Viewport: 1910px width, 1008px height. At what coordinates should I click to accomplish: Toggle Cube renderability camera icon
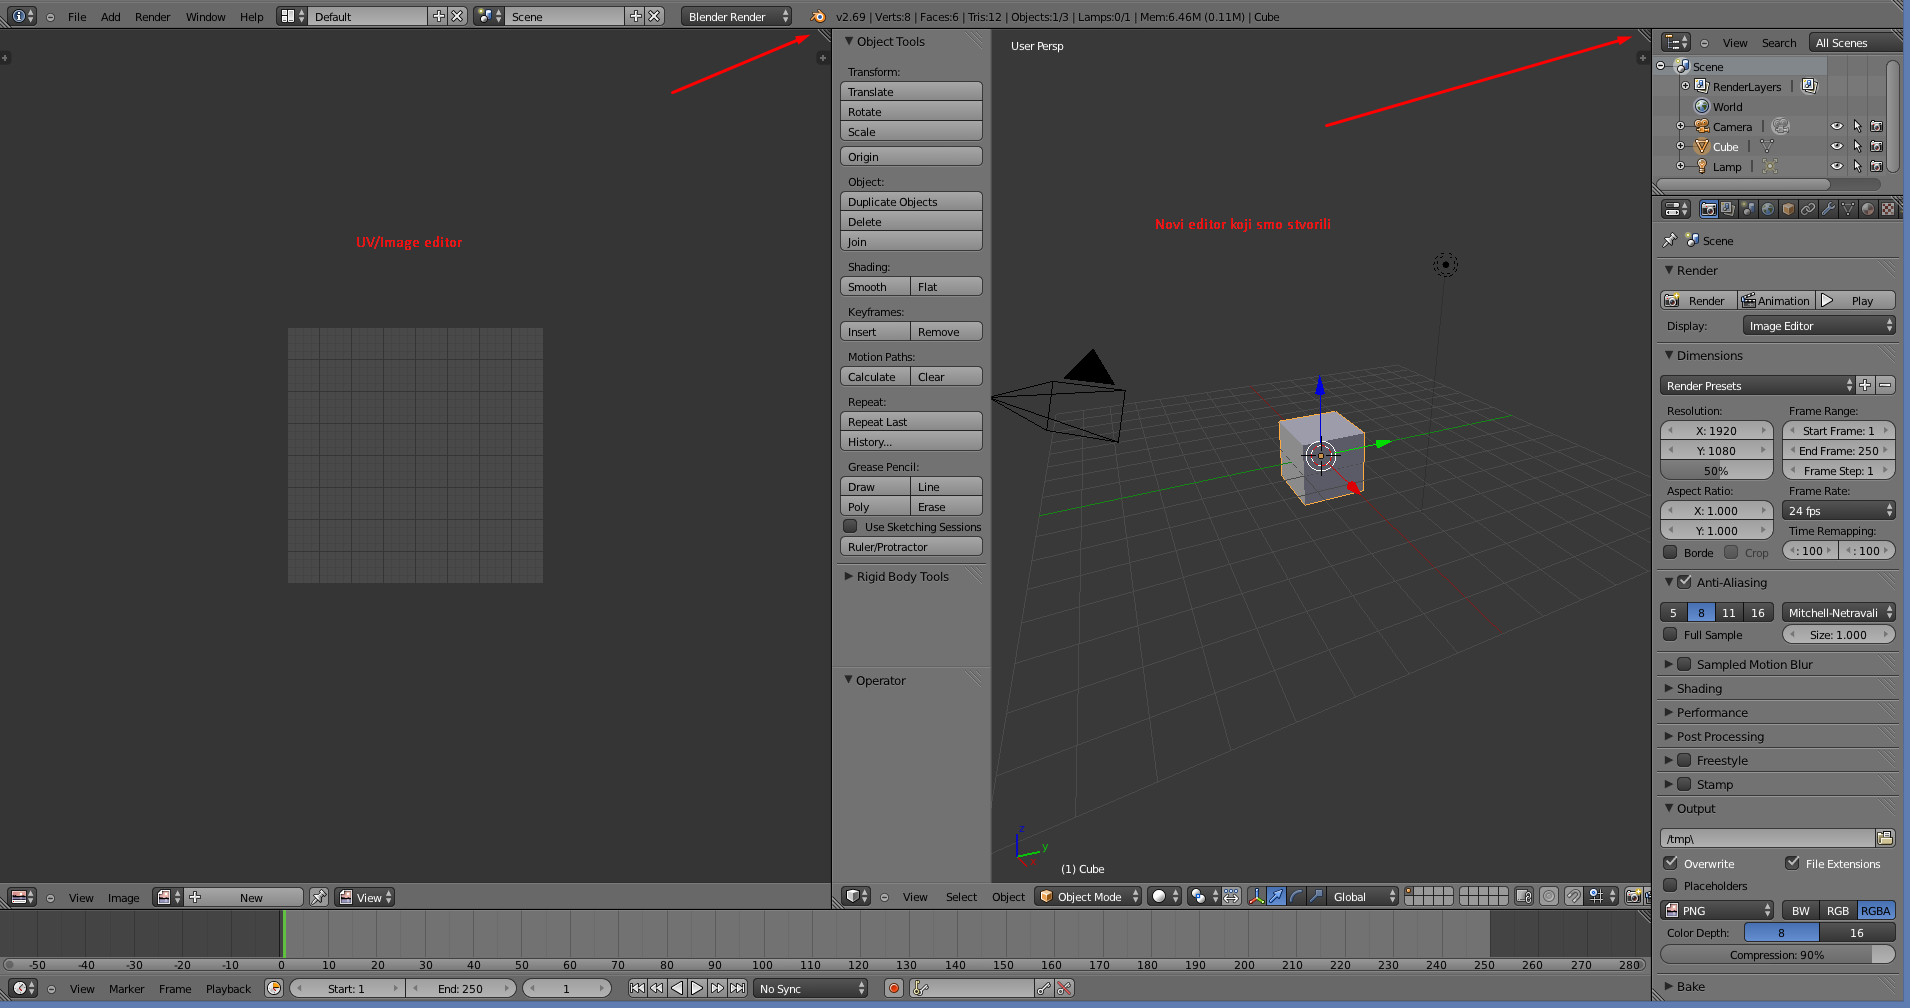click(1877, 146)
